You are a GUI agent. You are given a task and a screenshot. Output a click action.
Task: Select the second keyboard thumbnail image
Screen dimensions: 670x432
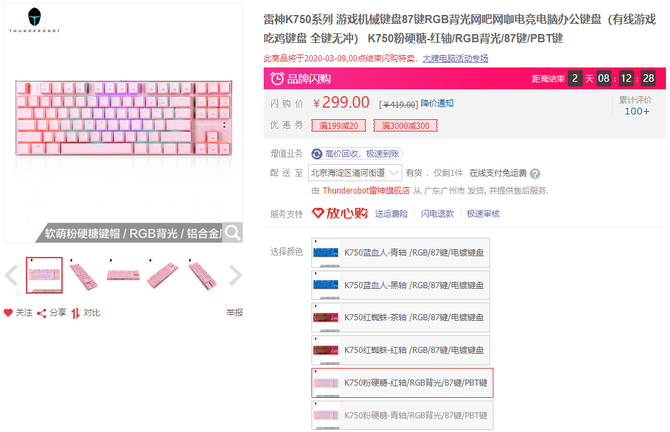[x=83, y=275]
